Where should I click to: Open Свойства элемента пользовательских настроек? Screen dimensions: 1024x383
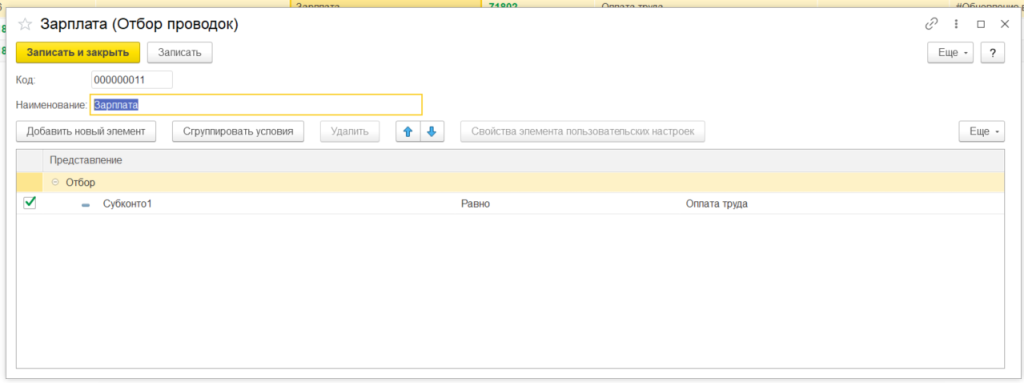click(583, 131)
